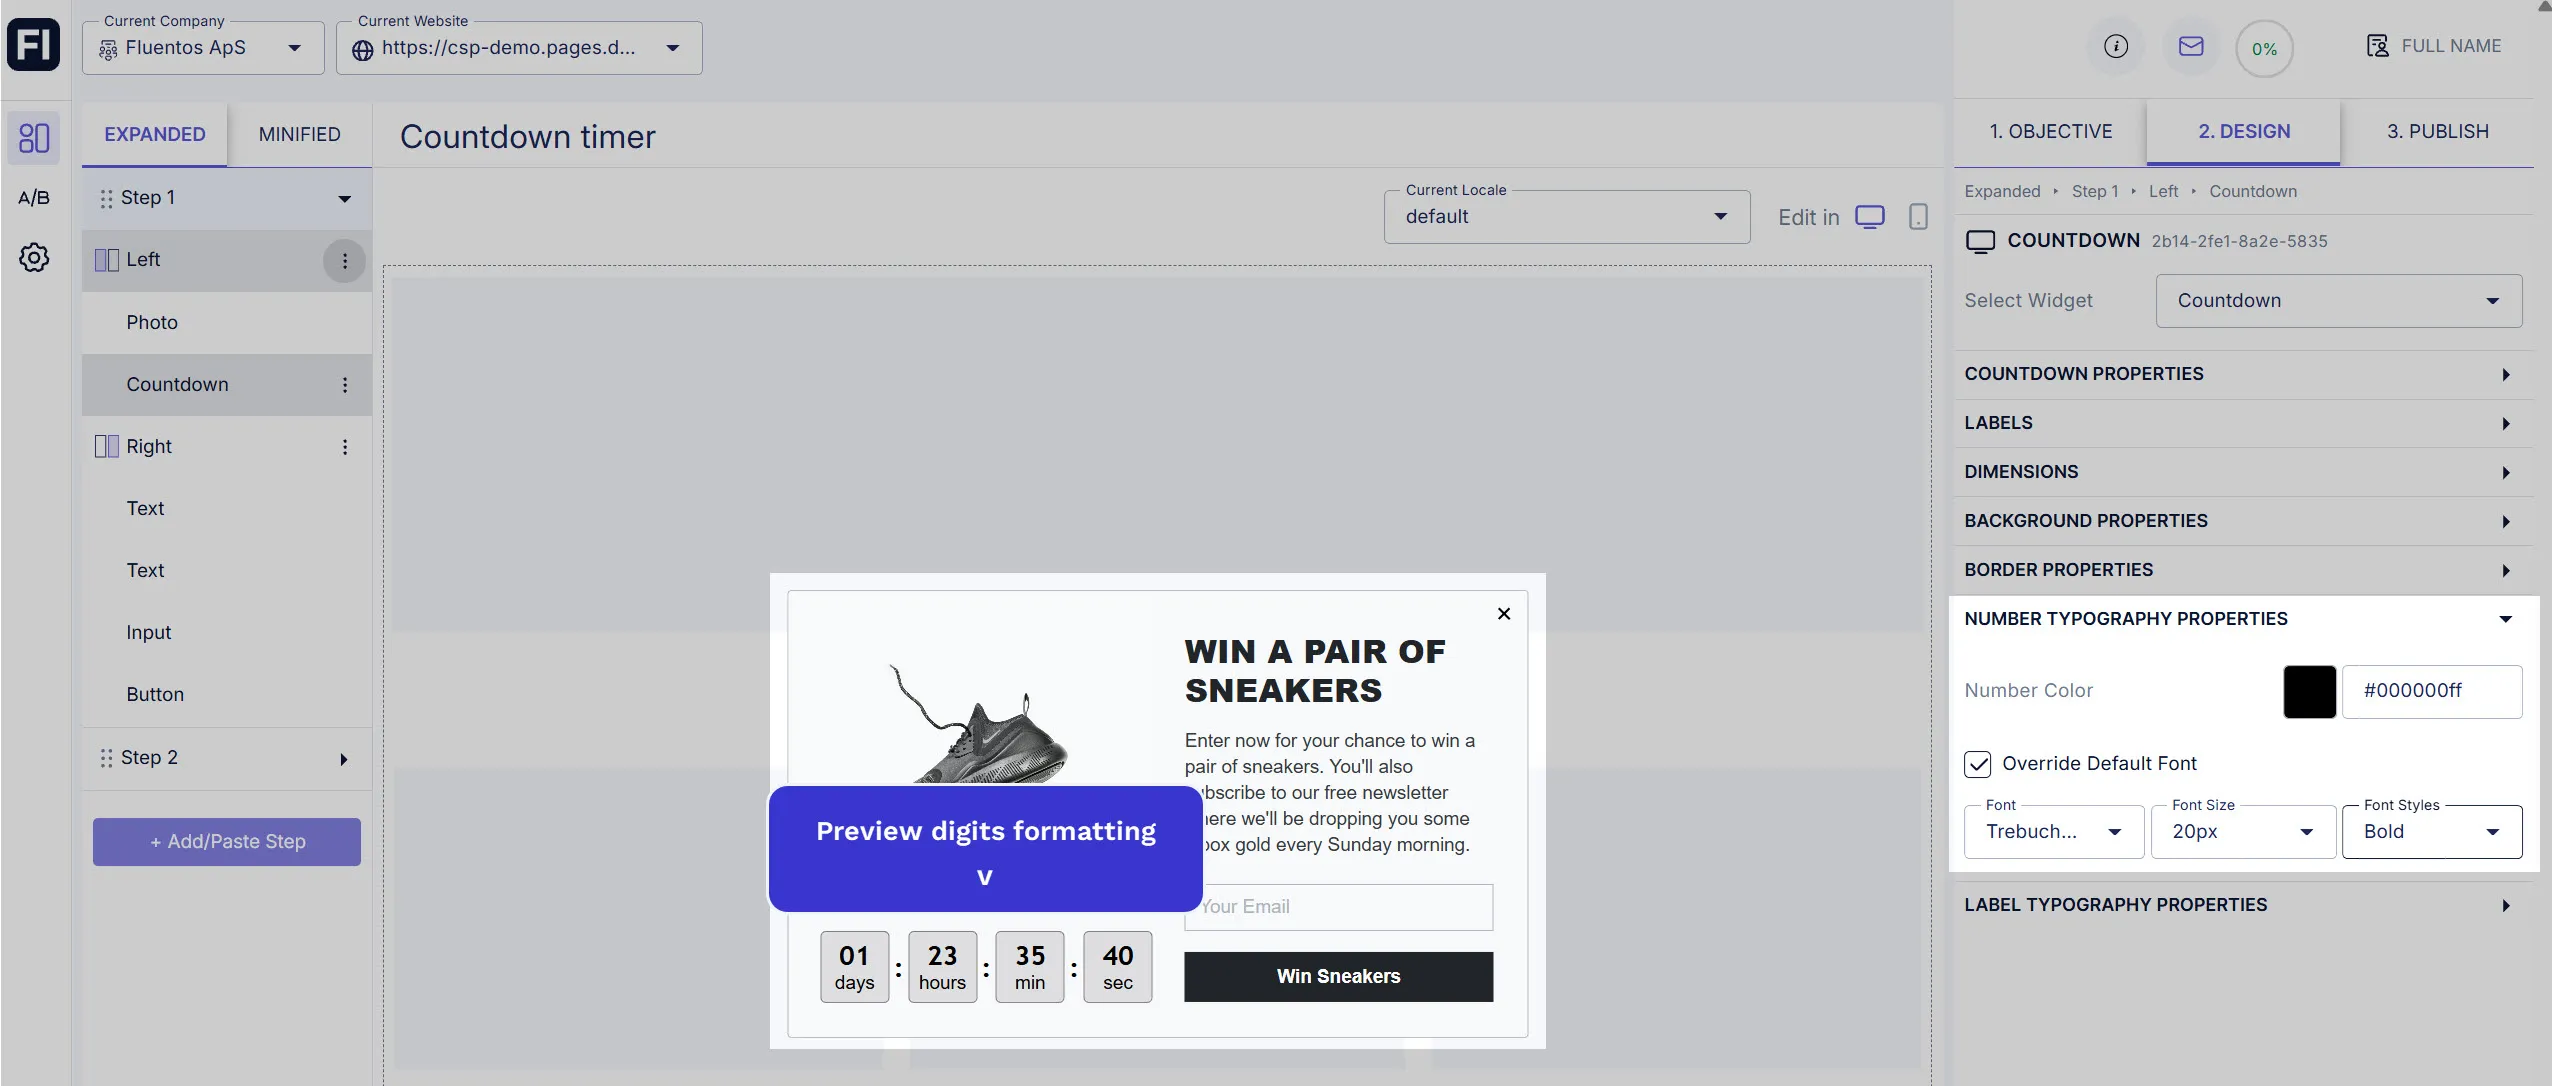Viewport: 2552px width, 1086px height.
Task: Click the A/B testing sidebar icon
Action: click(x=34, y=197)
